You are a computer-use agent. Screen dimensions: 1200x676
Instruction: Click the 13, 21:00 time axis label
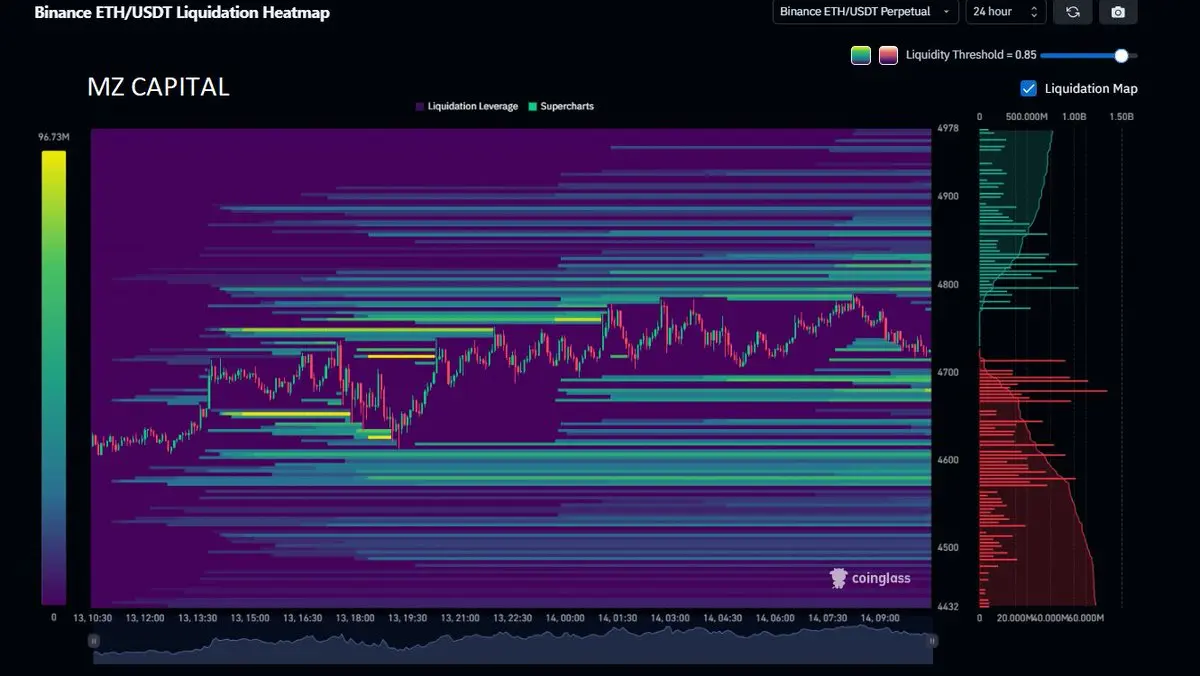coord(460,618)
